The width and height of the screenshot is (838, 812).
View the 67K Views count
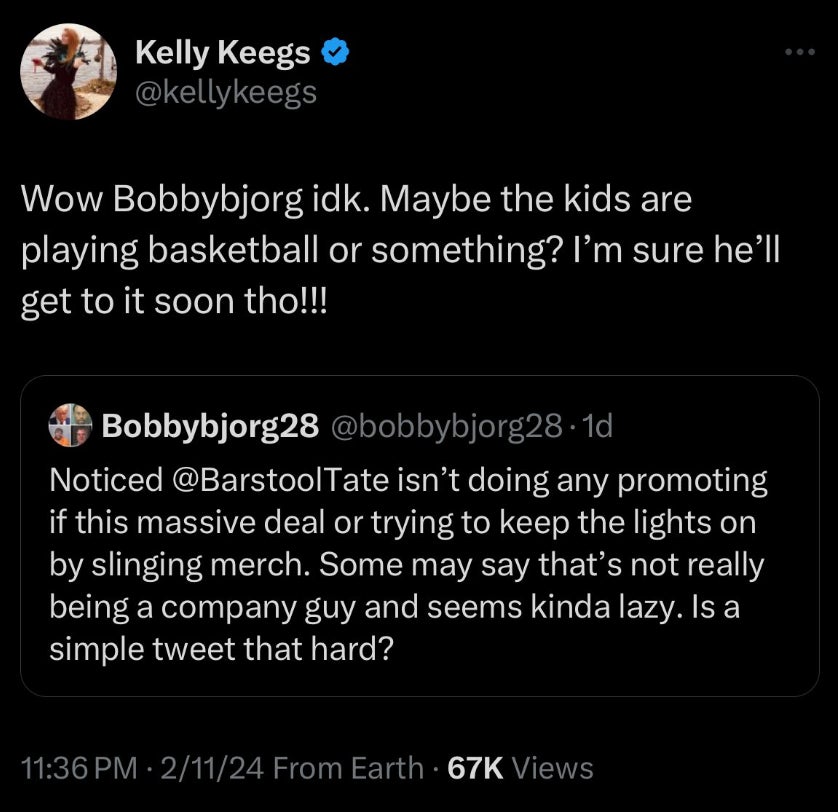[520, 768]
